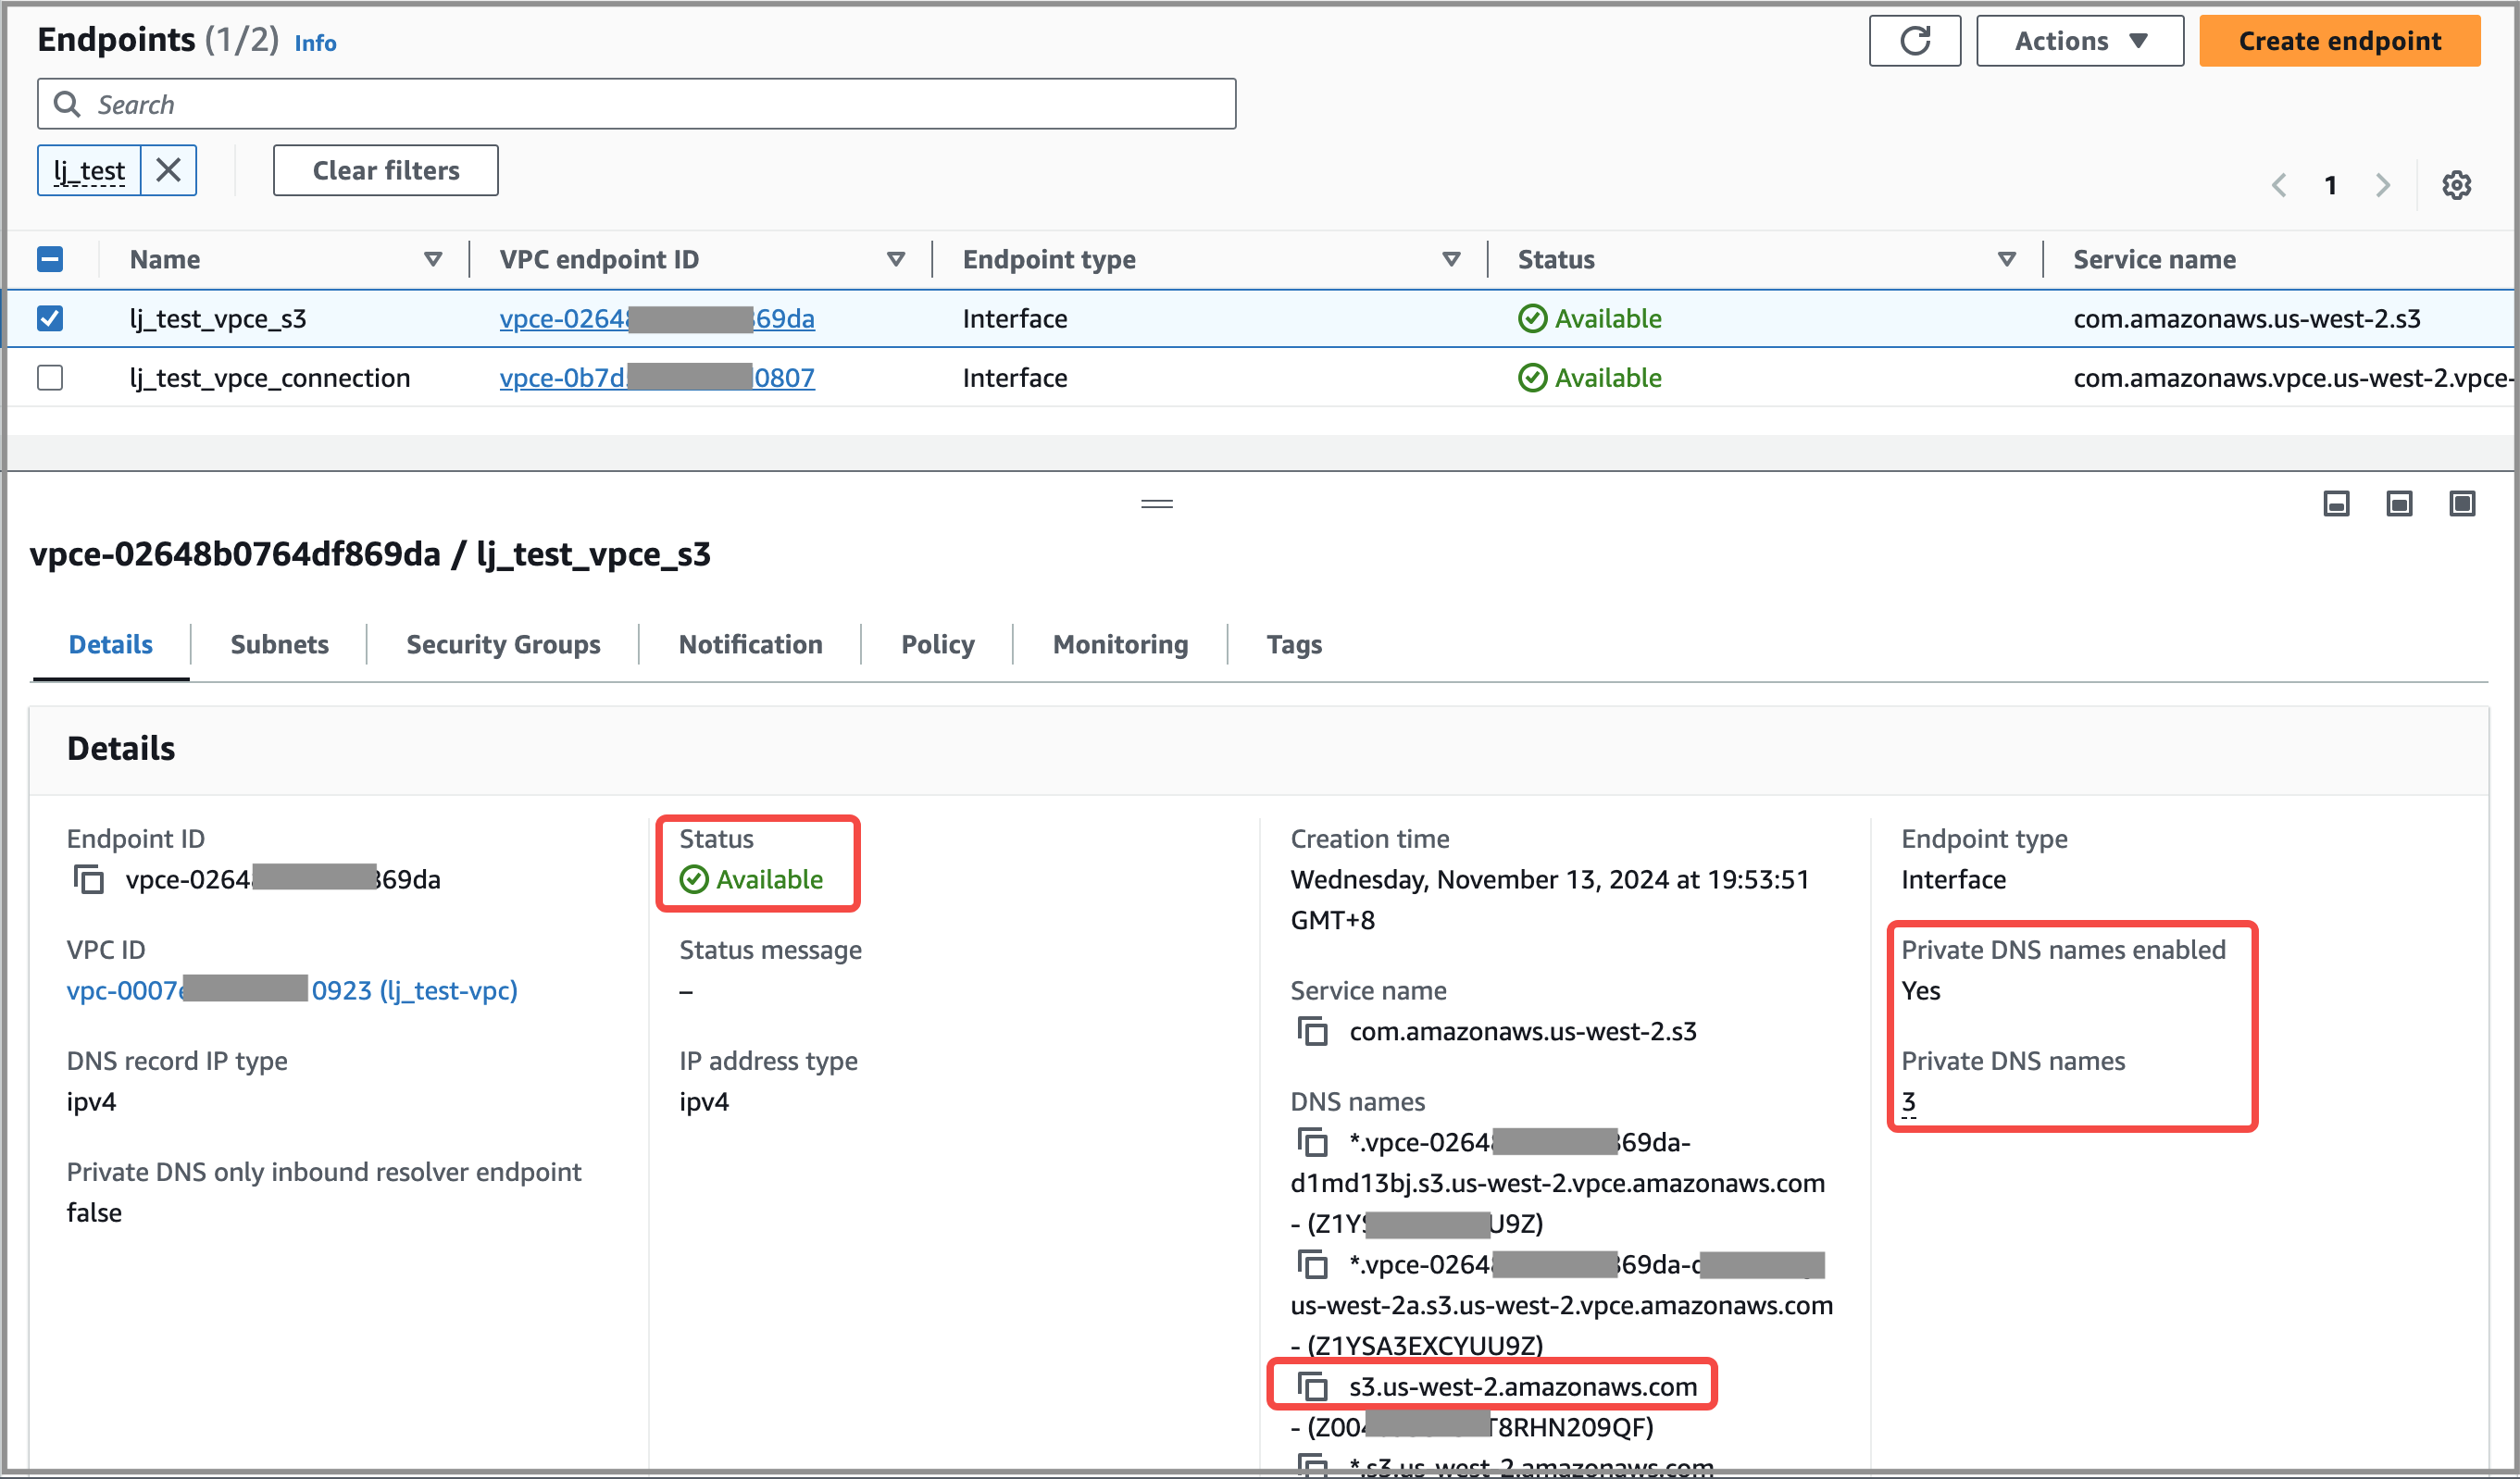This screenshot has height=1479, width=2520.
Task: Expand details panel to full screen view
Action: [x=2462, y=504]
